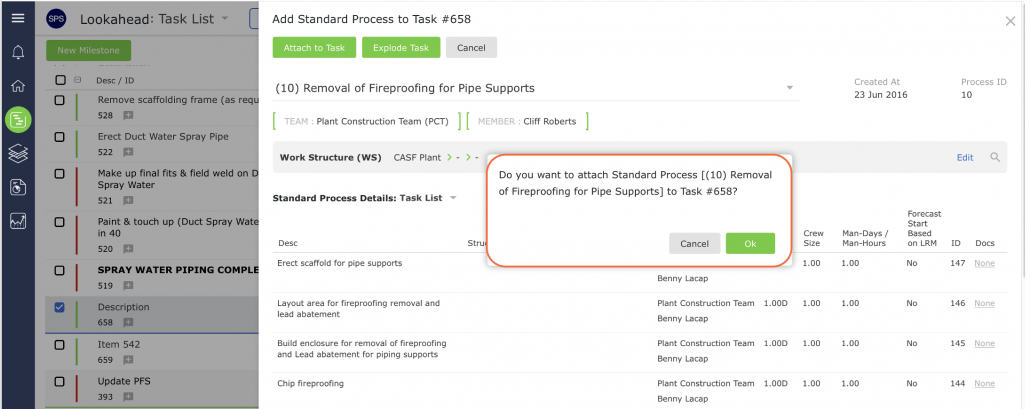Open the None docs link for ID 147
1030x409 pixels.
[x=984, y=263]
